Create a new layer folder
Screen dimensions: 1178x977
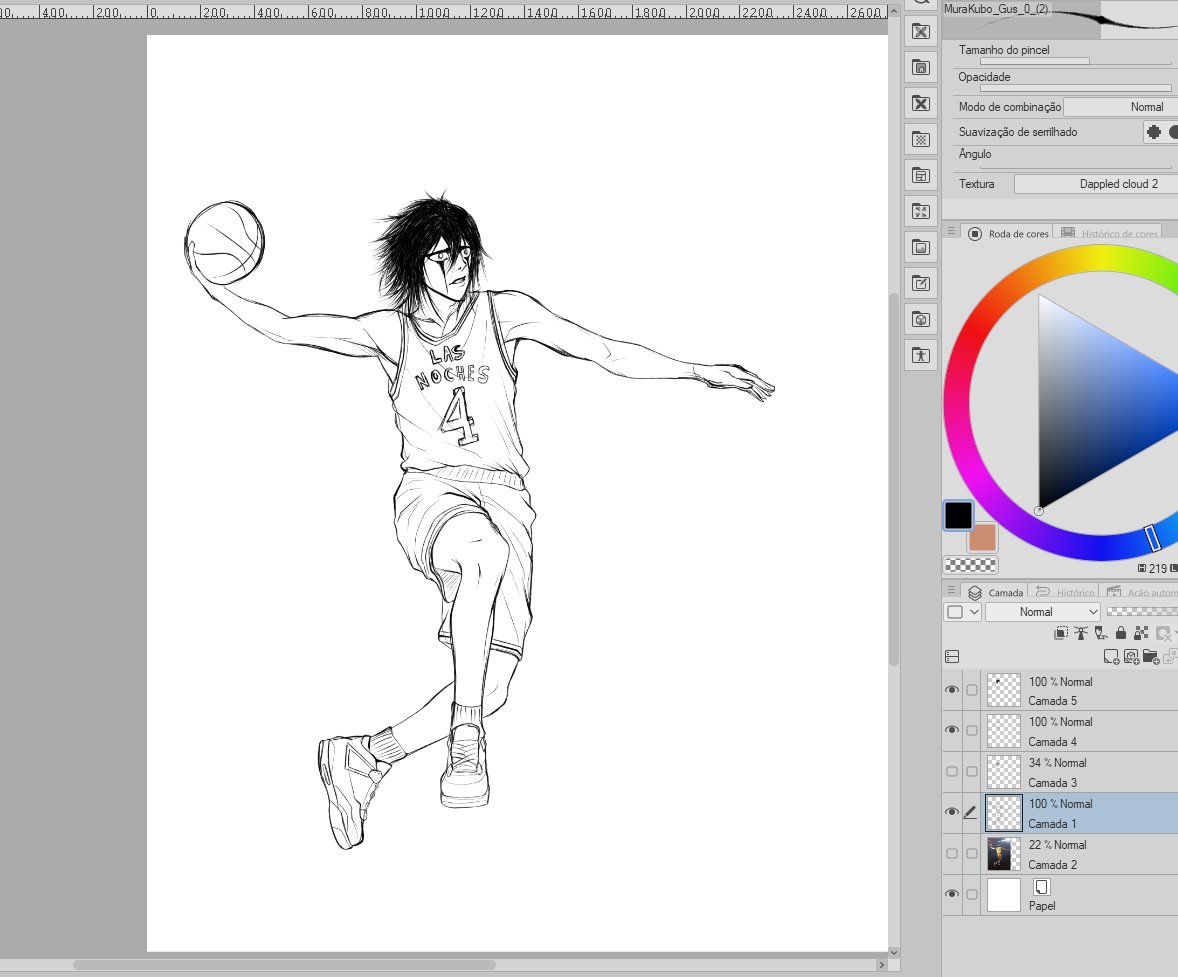[1150, 658]
